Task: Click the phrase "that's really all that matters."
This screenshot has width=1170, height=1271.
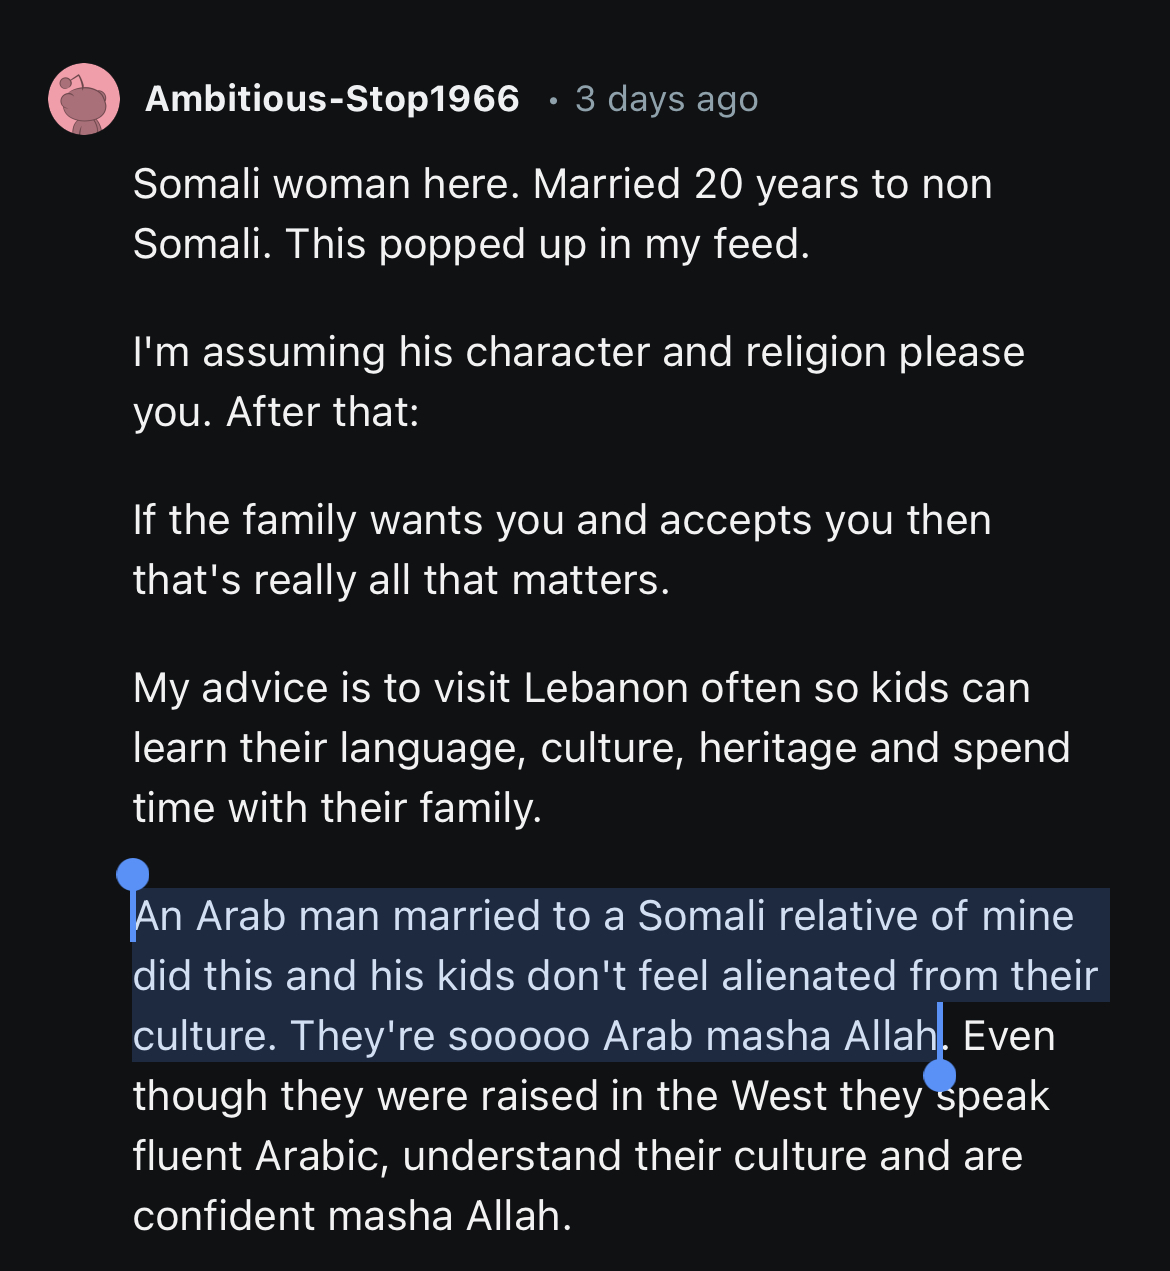Action: (x=401, y=581)
